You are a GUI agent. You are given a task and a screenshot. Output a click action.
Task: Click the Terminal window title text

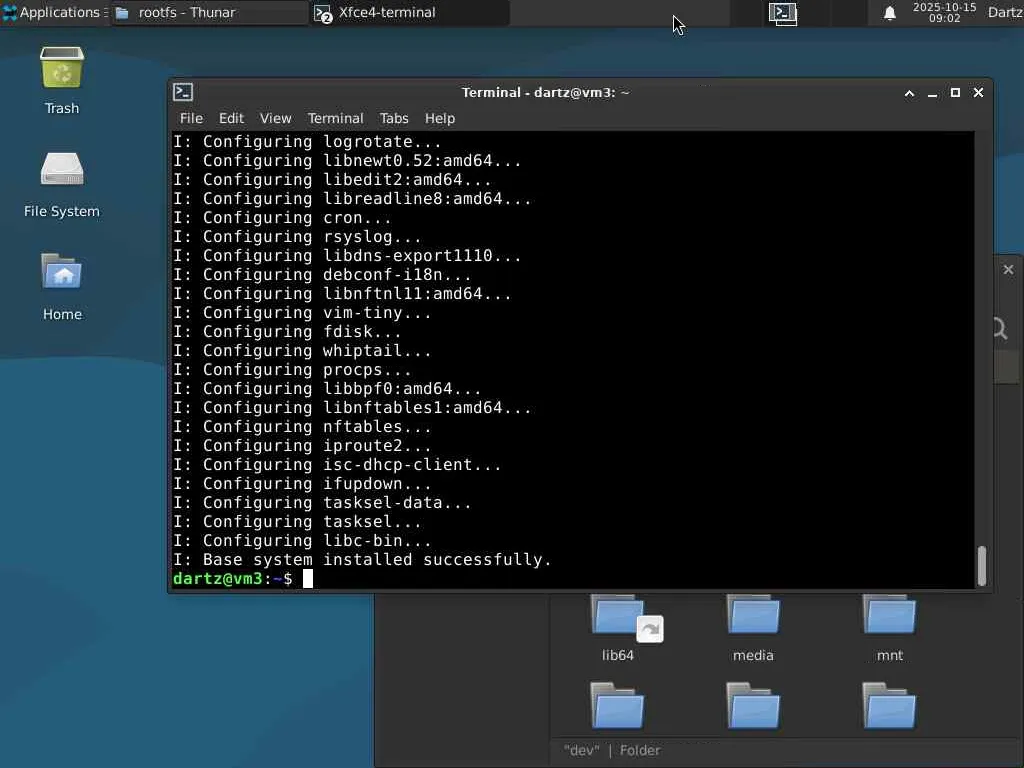tap(545, 93)
